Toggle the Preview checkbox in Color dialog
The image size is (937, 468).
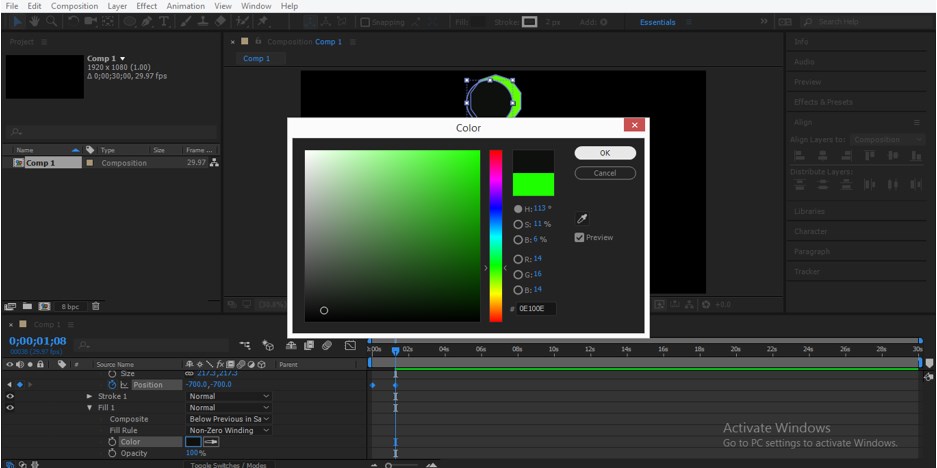click(579, 237)
